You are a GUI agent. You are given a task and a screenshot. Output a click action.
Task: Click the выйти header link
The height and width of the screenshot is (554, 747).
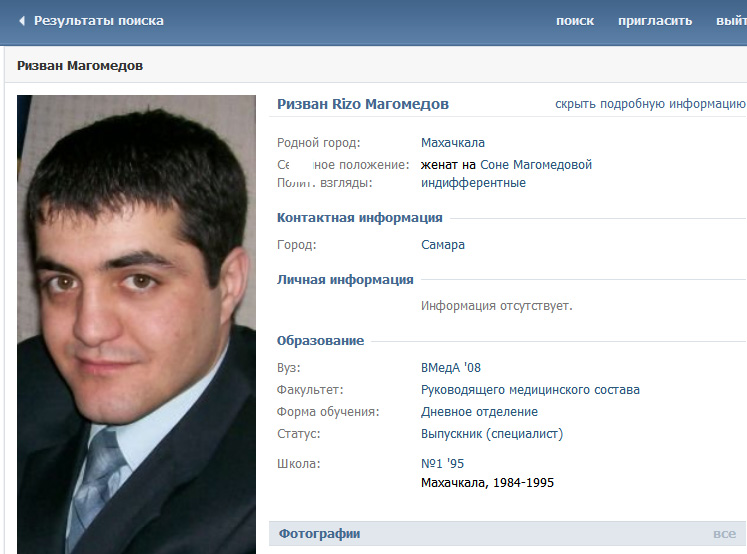pos(731,21)
